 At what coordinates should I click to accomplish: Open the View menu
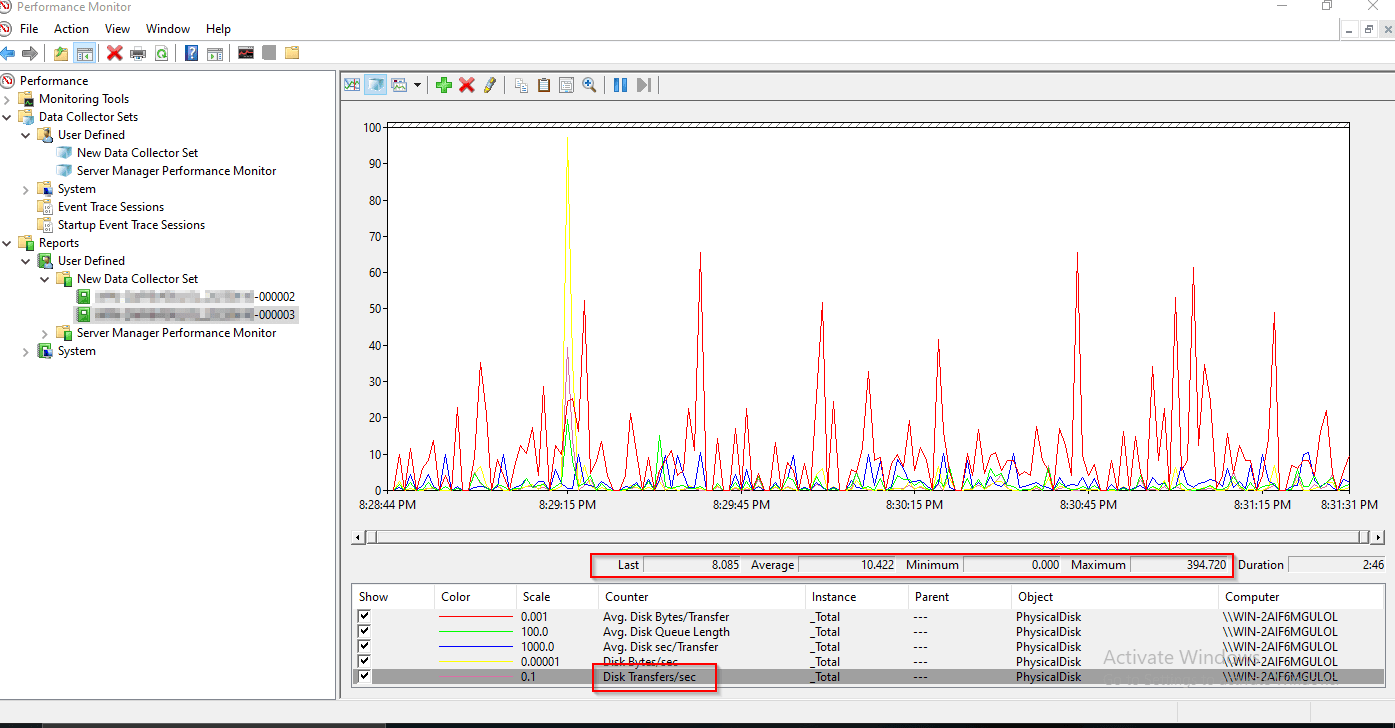click(x=117, y=29)
